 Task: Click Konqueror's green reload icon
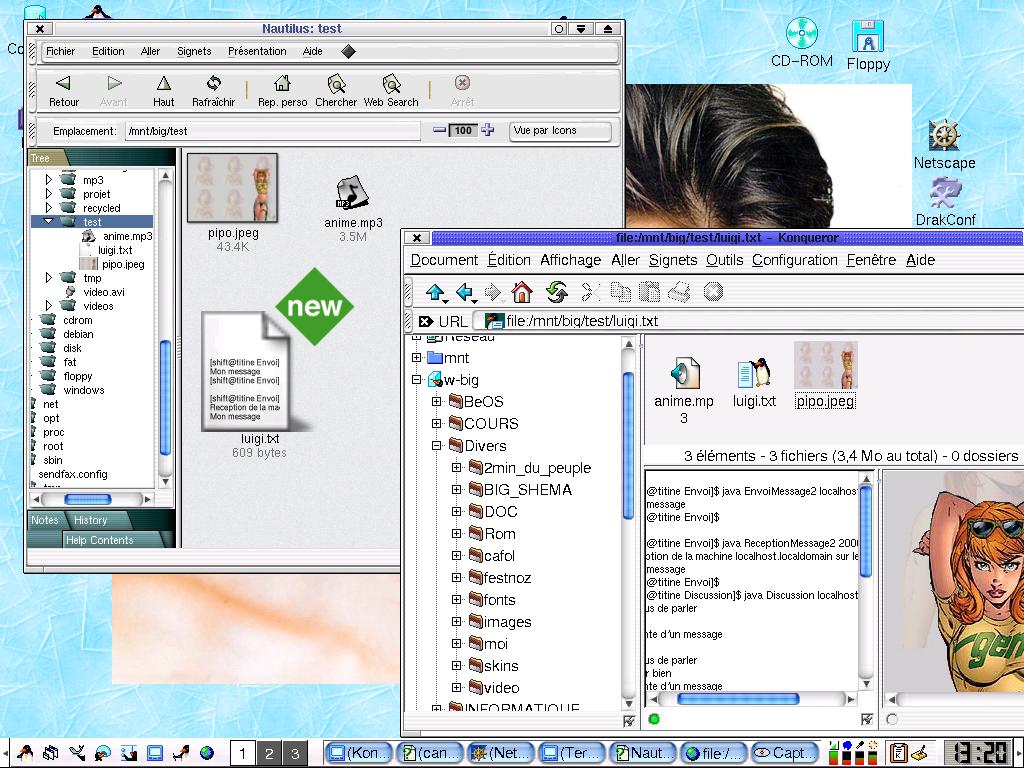[556, 292]
